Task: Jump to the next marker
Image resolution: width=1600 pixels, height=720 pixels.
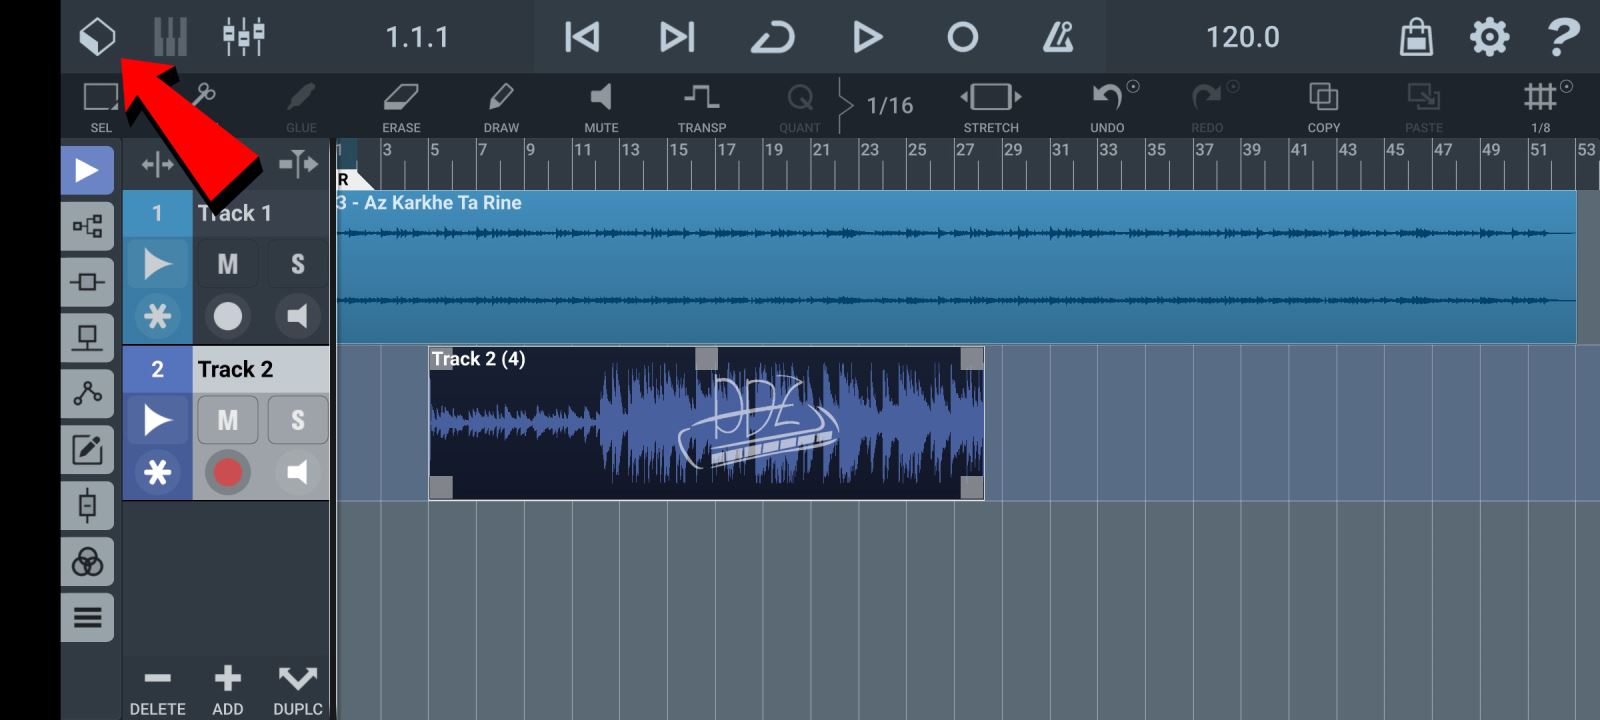Action: pos(677,37)
